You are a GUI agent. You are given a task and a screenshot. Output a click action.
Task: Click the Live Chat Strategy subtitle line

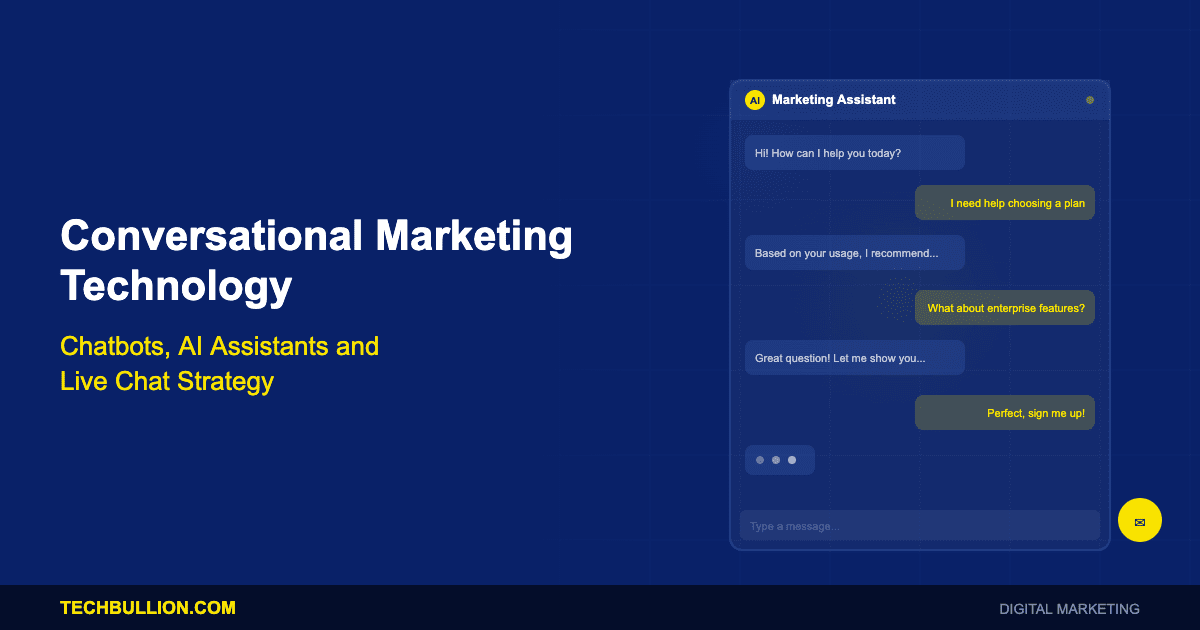(167, 381)
